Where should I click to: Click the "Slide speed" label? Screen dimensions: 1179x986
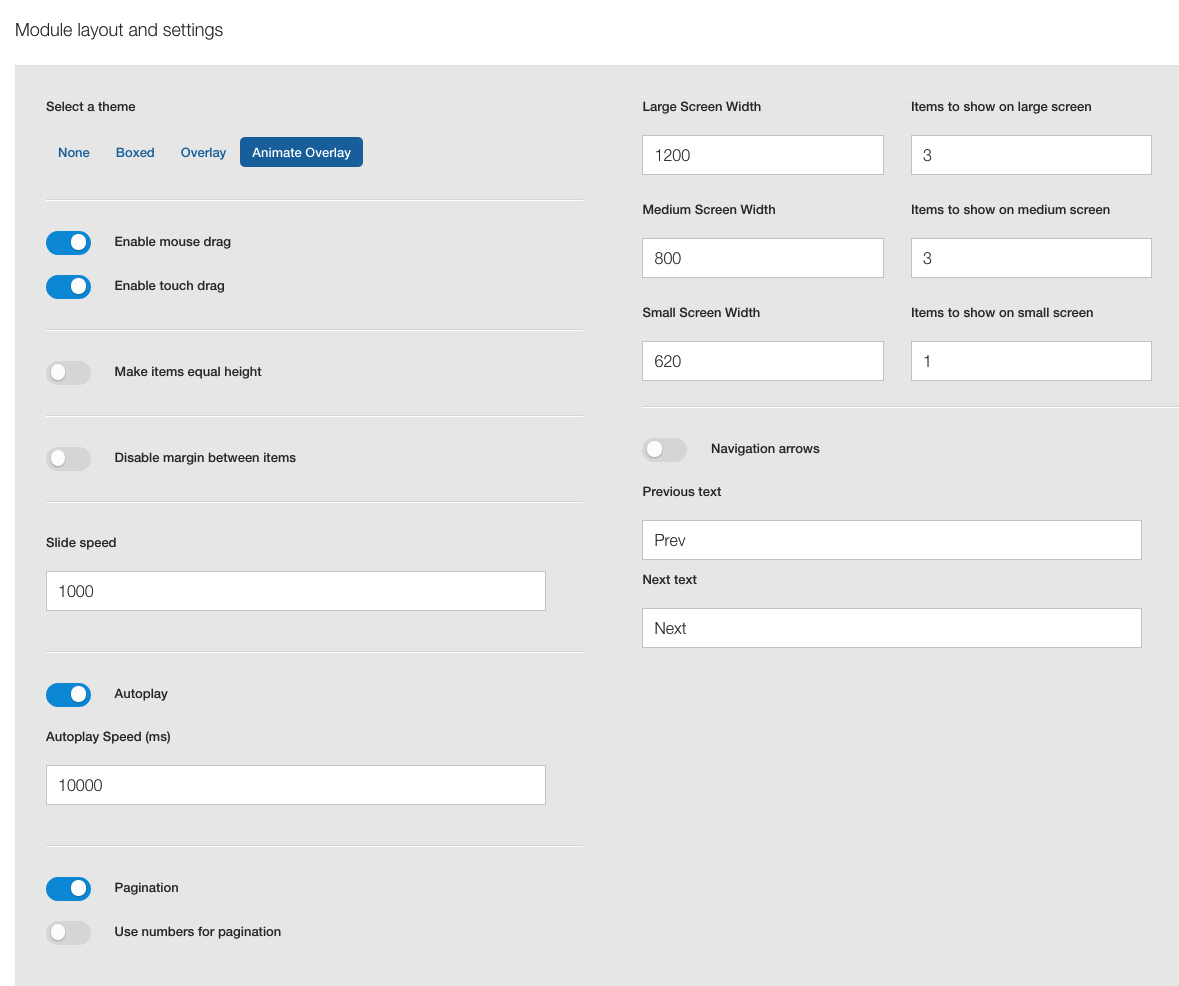(81, 542)
